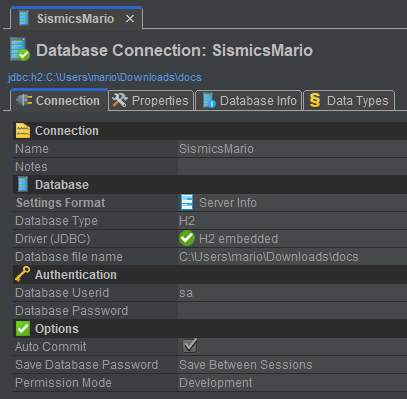Open the jdbc:h2 connection URL link
Image resolution: width=407 pixels, height=399 pixels.
point(105,77)
